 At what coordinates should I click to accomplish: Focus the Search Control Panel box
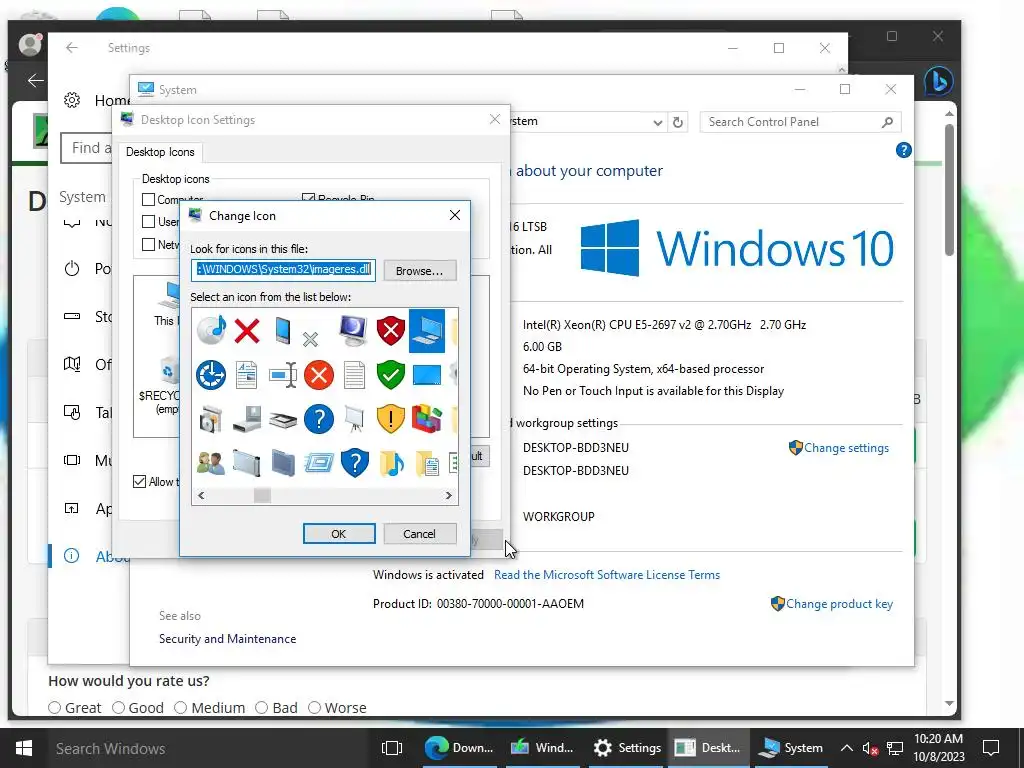coord(801,122)
